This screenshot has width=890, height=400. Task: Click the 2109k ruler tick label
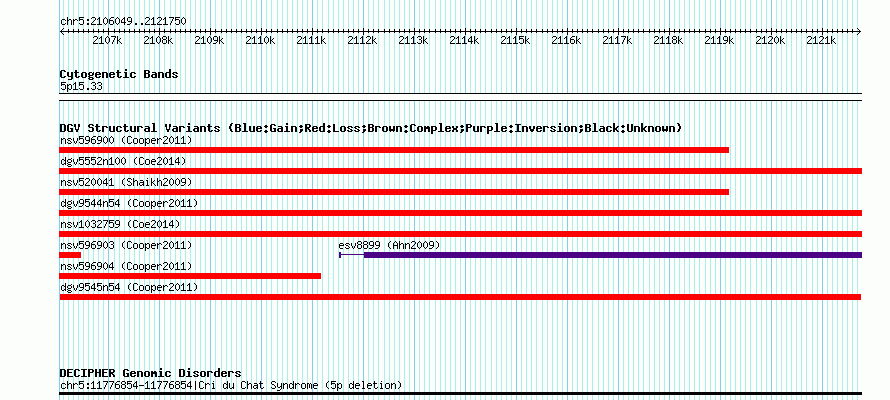209,40
